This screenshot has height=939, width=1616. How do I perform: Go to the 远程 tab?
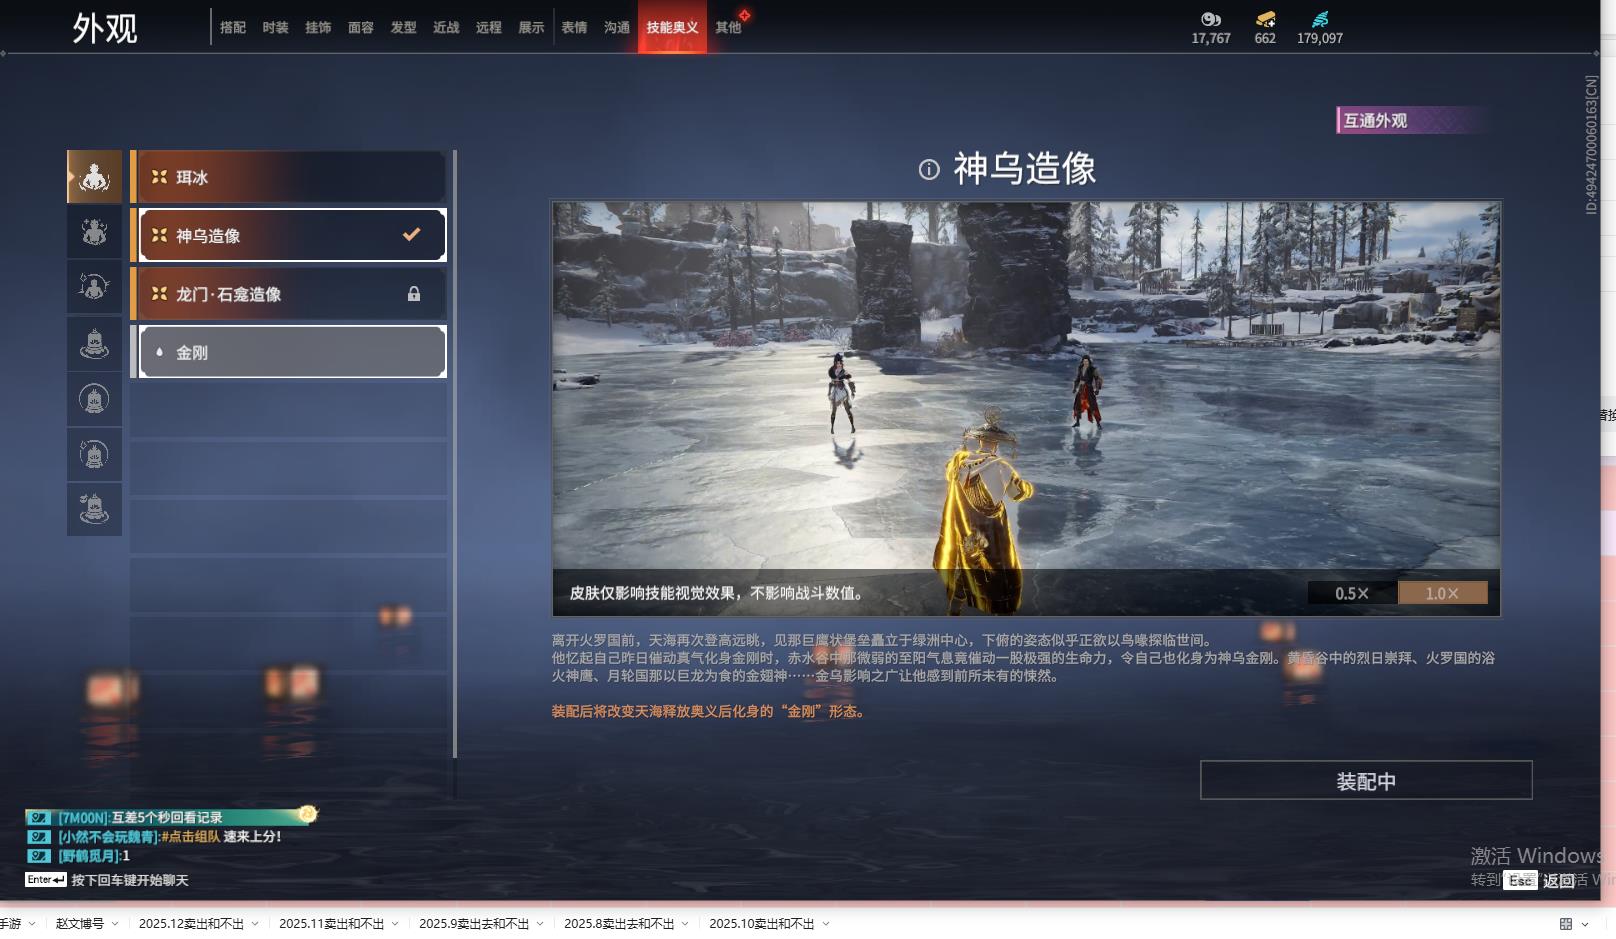click(489, 27)
